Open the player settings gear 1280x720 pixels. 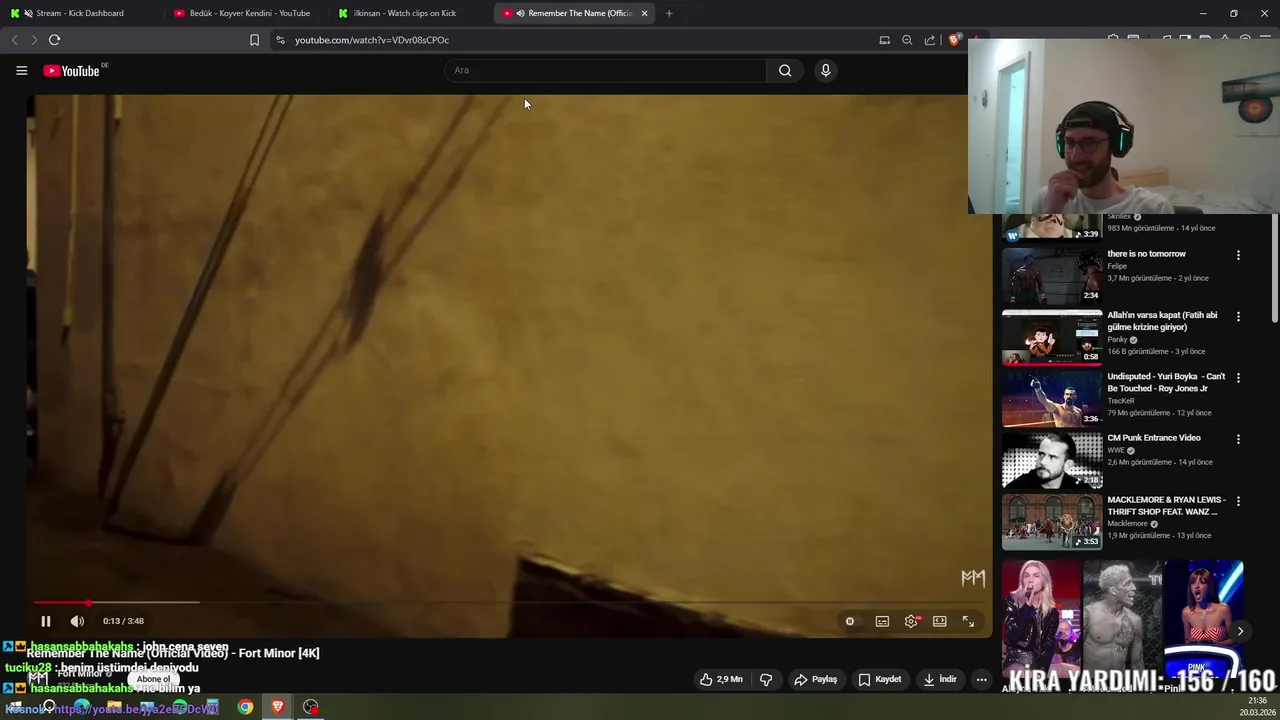tap(911, 621)
